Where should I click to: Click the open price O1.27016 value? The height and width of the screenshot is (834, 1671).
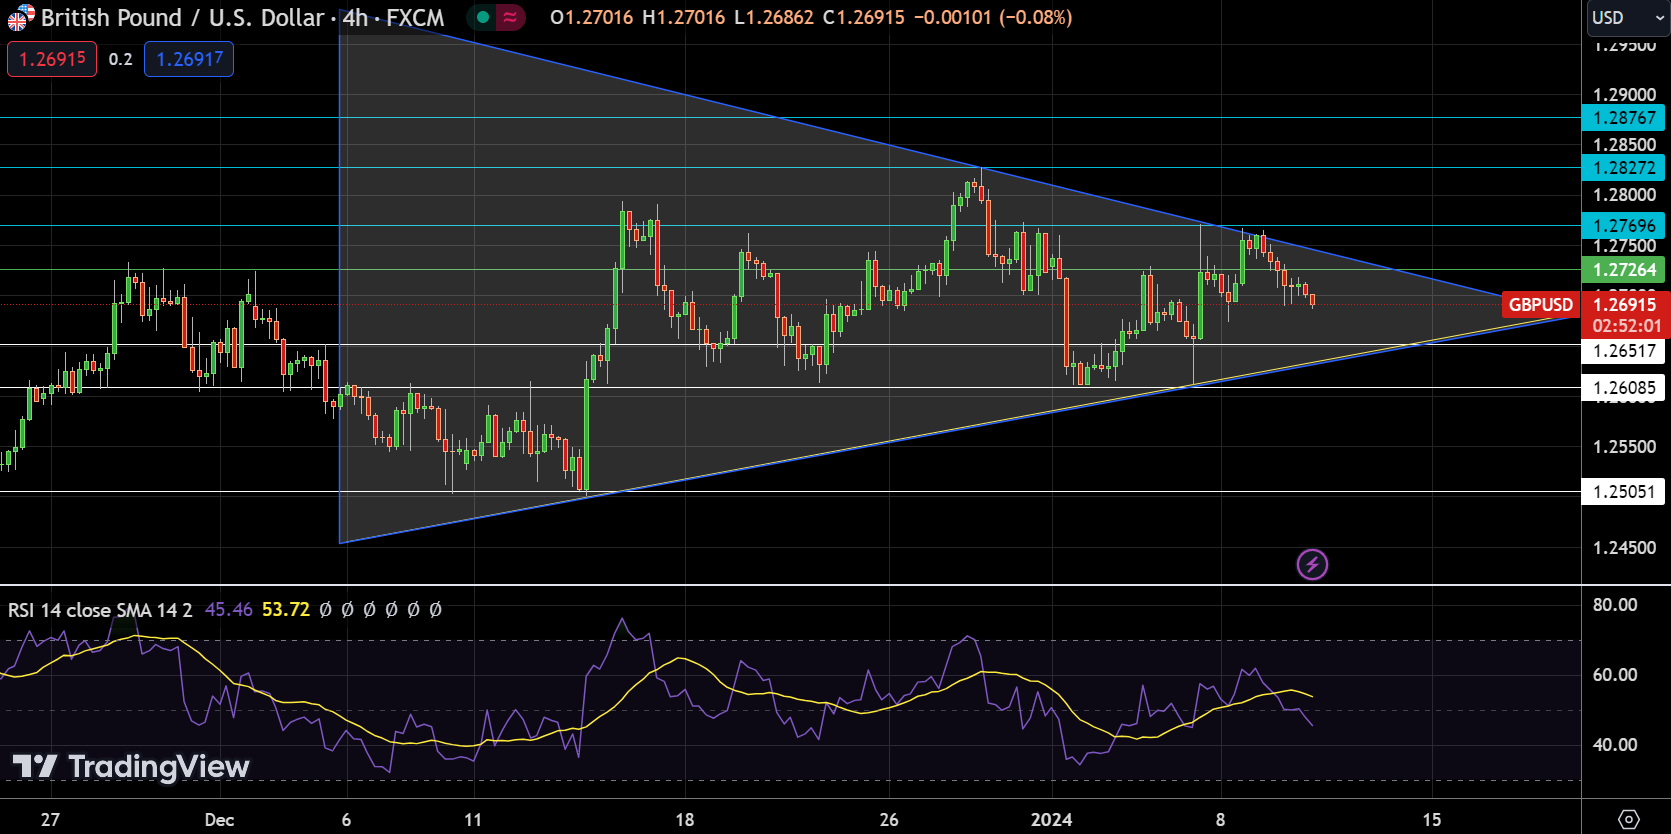(x=592, y=17)
